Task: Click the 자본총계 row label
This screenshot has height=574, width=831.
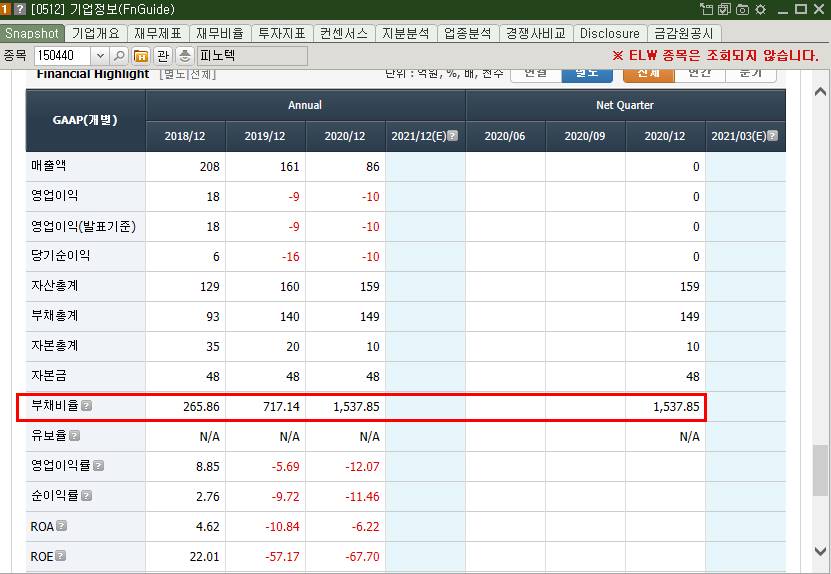Action: coord(55,346)
